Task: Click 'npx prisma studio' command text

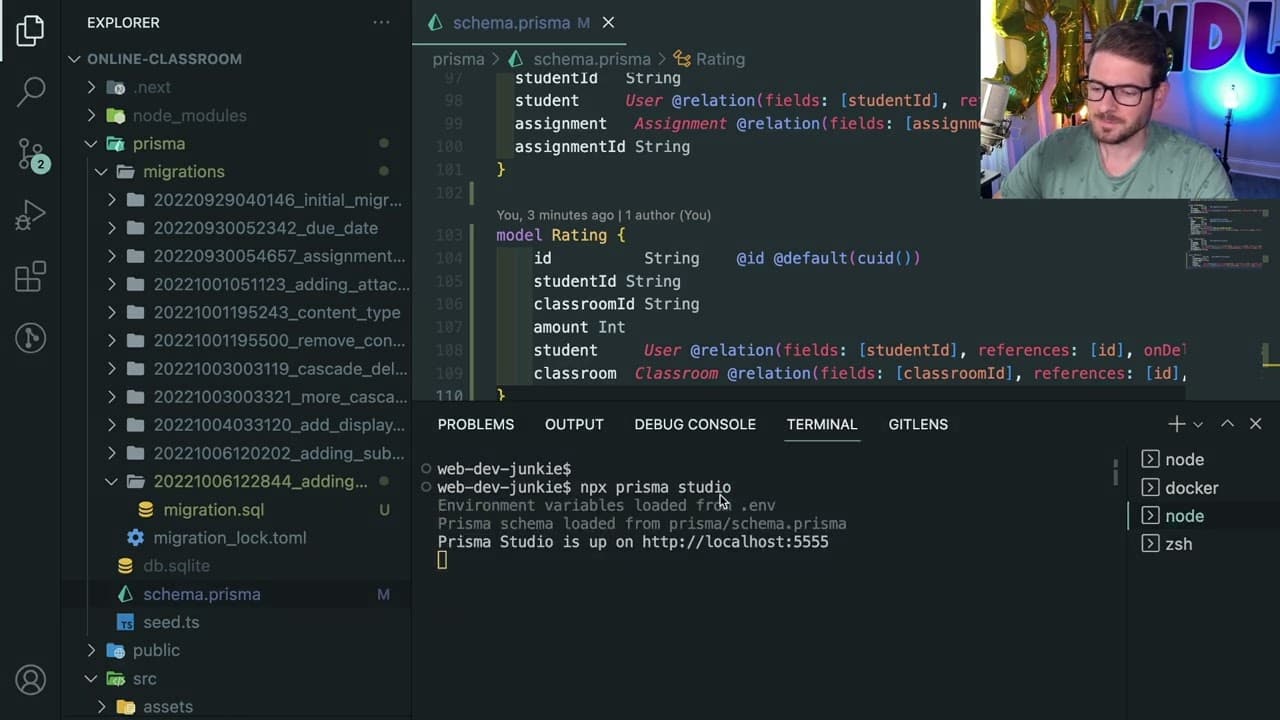Action: pos(655,487)
